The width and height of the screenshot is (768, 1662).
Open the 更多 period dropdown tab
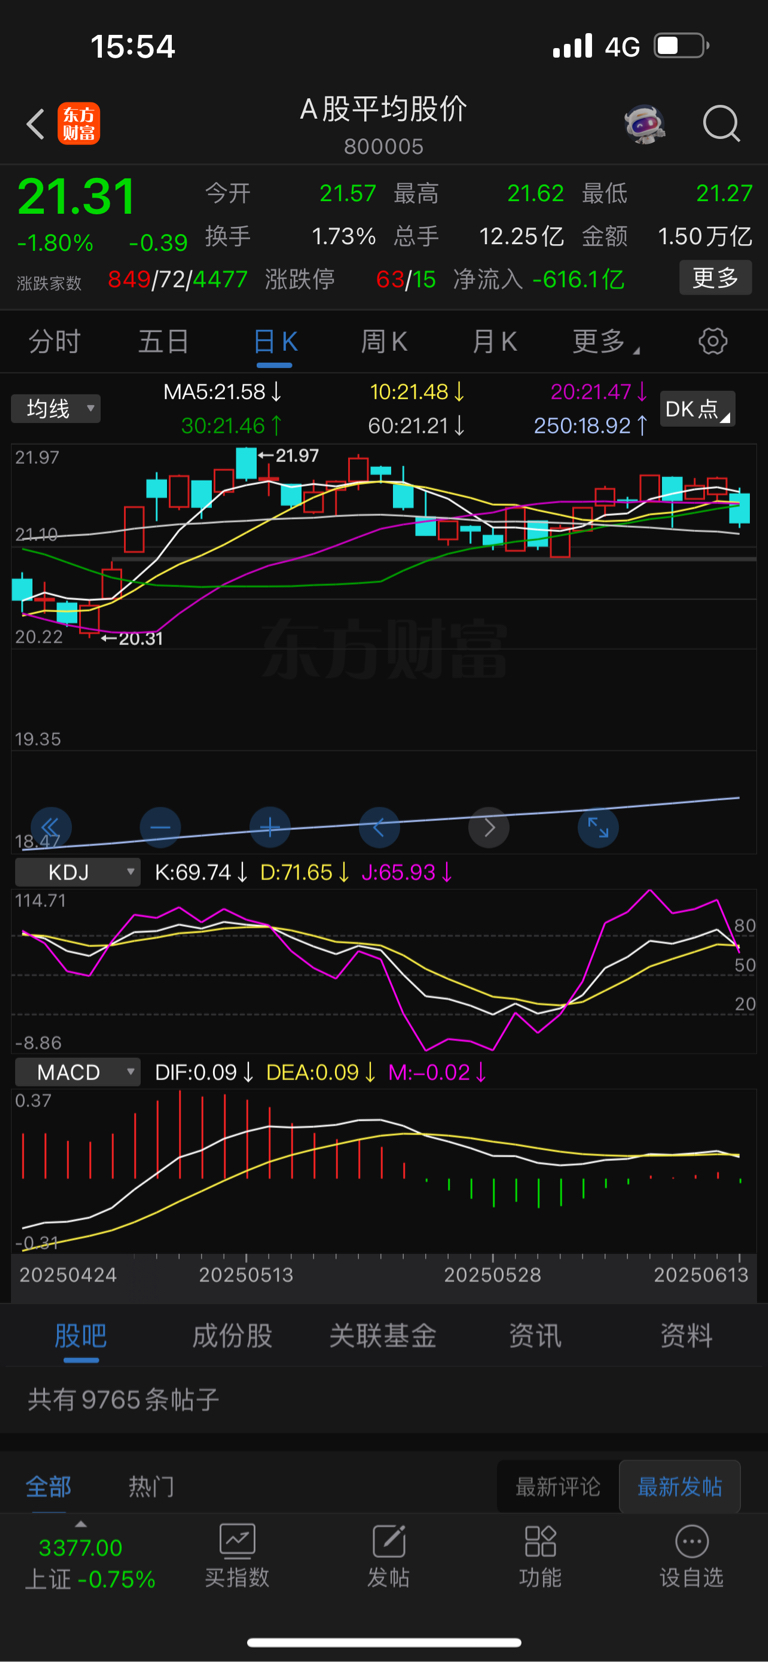[x=606, y=342]
